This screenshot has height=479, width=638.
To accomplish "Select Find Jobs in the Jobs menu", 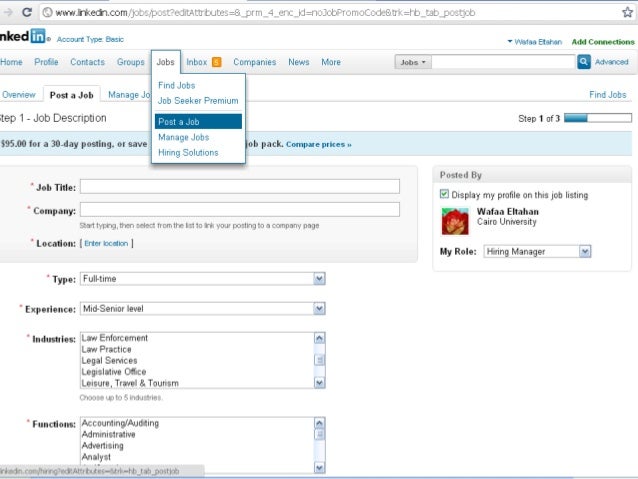I will point(177,85).
